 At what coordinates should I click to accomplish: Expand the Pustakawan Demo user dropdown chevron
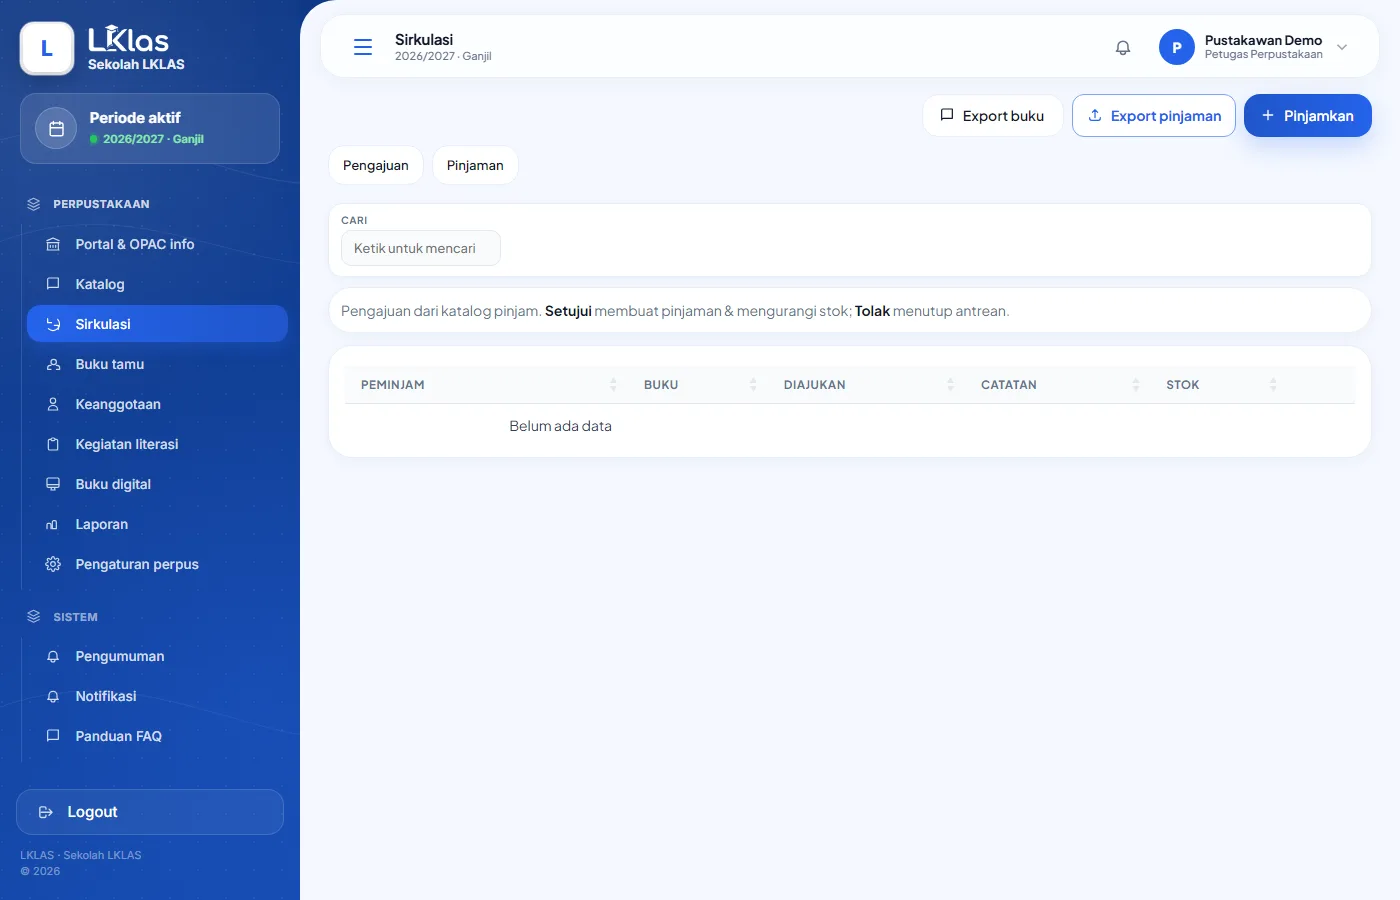[x=1342, y=47]
